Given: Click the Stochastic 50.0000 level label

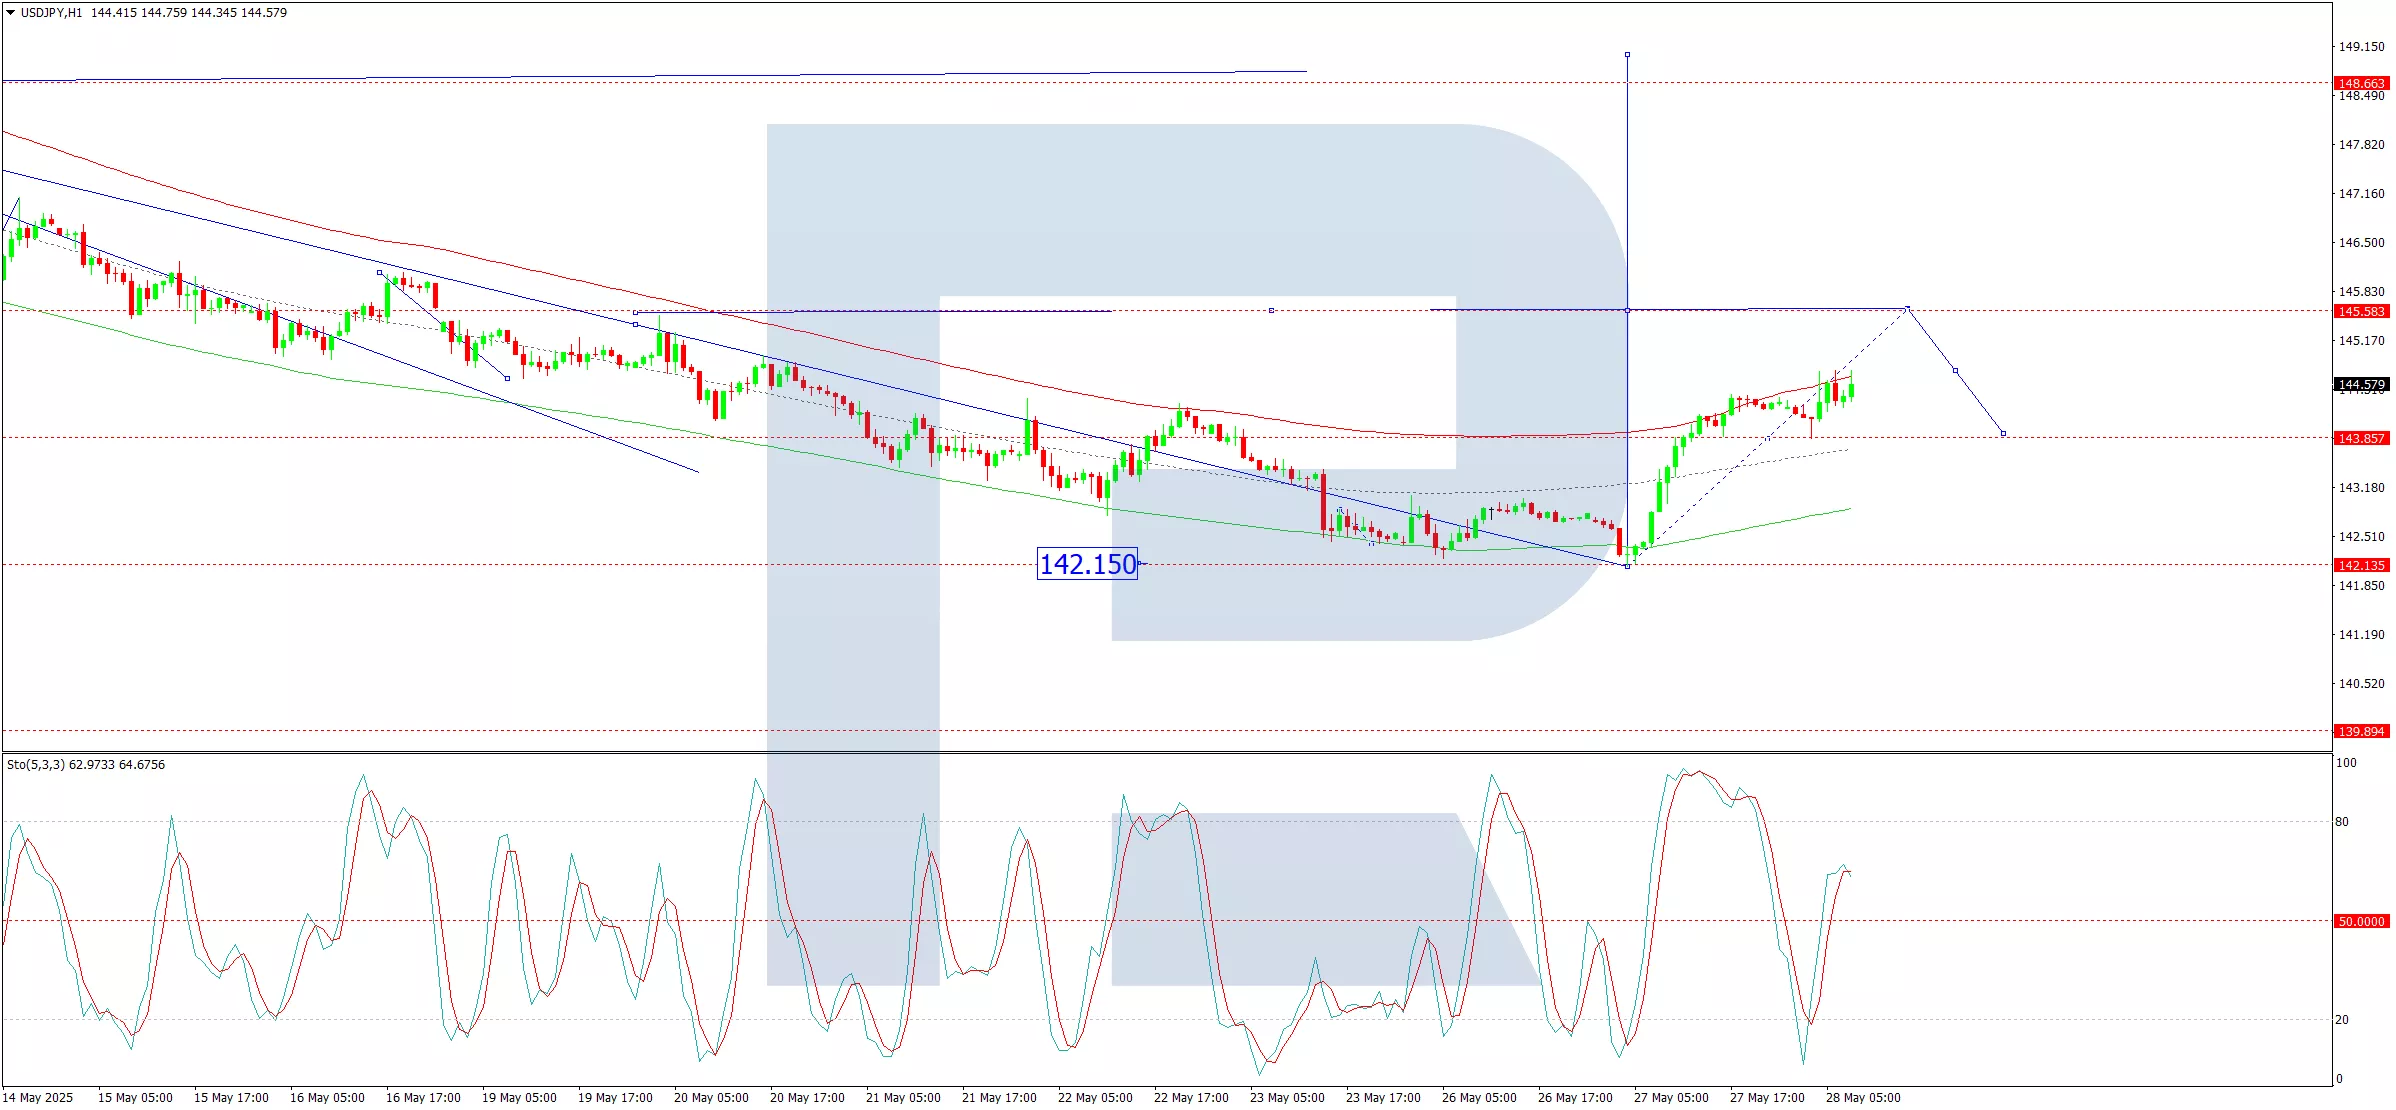Looking at the screenshot, I should [x=2361, y=922].
